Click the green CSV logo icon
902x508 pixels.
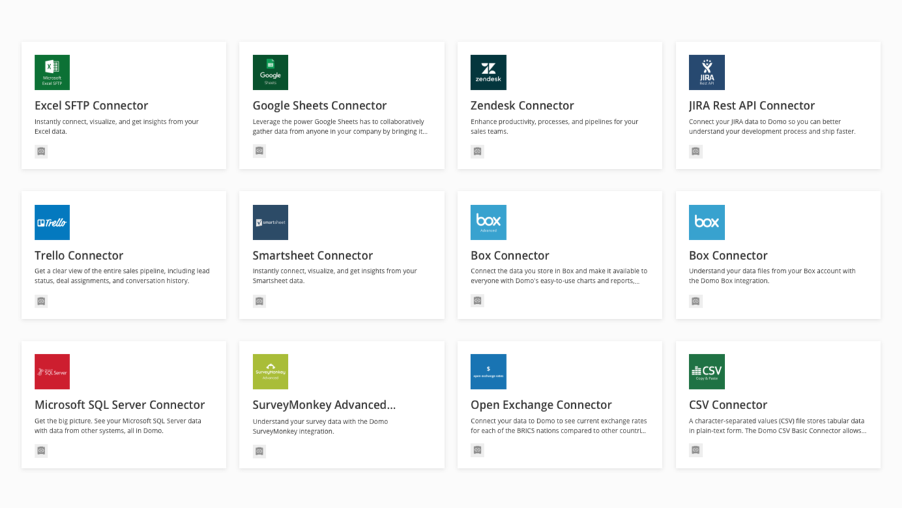click(706, 371)
